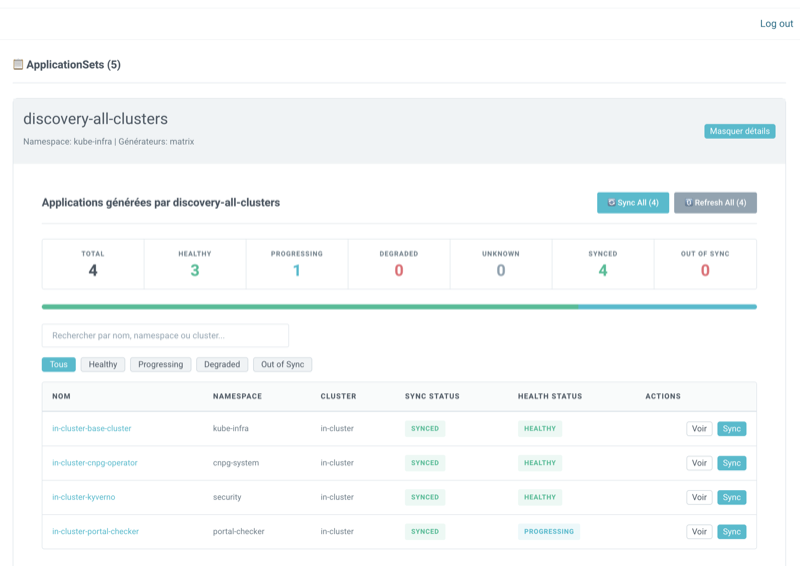Click Voir for in-cluster-kyverno
800x566 pixels.
tap(699, 497)
